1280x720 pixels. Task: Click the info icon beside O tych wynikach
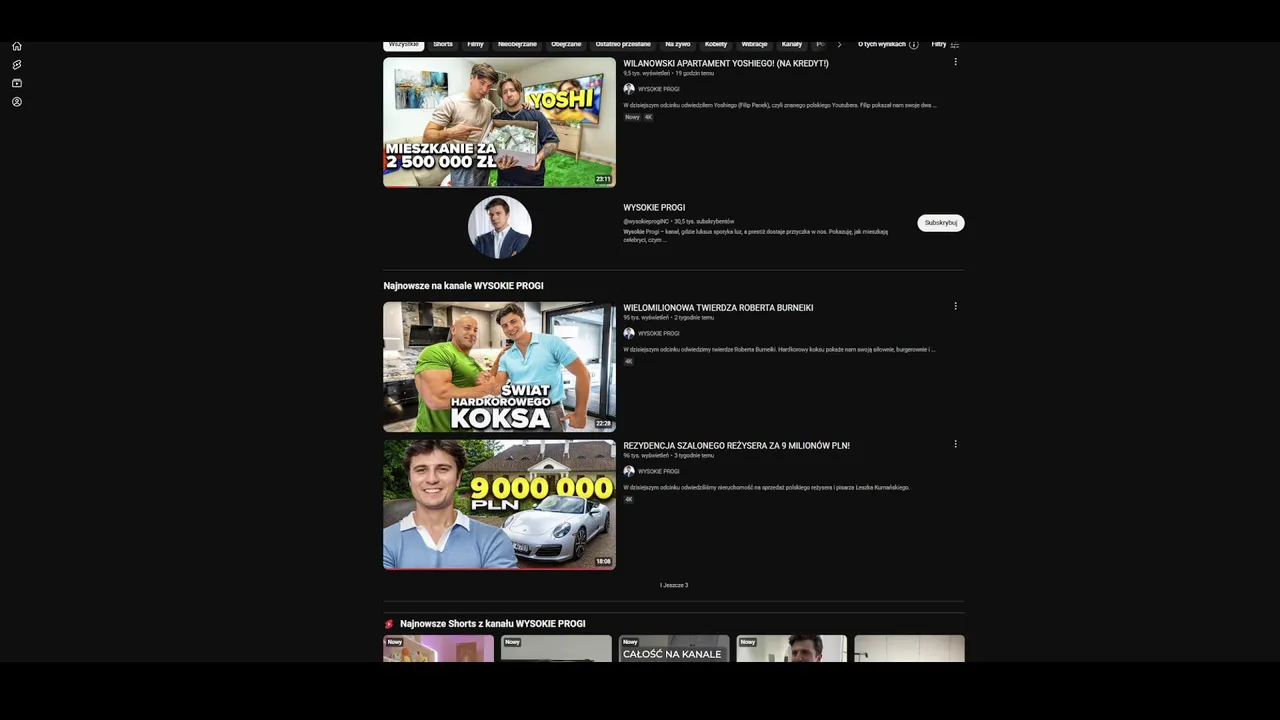[x=914, y=44]
